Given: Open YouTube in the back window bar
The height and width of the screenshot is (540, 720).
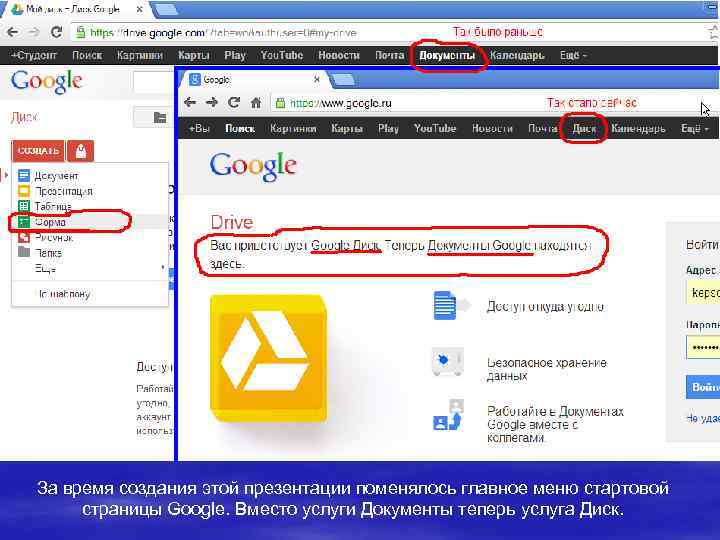Looking at the screenshot, I should pos(282,56).
